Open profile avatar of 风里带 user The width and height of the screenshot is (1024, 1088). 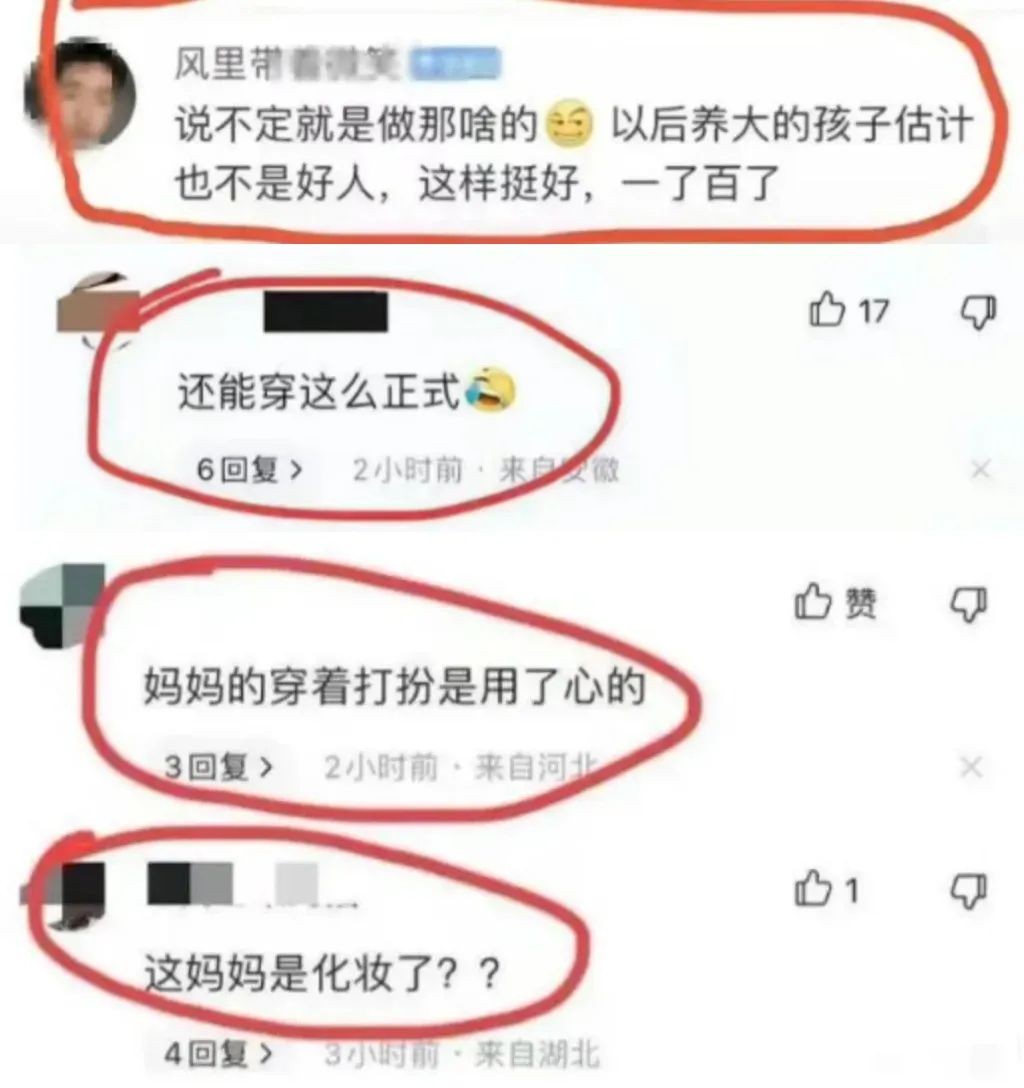[x=82, y=94]
